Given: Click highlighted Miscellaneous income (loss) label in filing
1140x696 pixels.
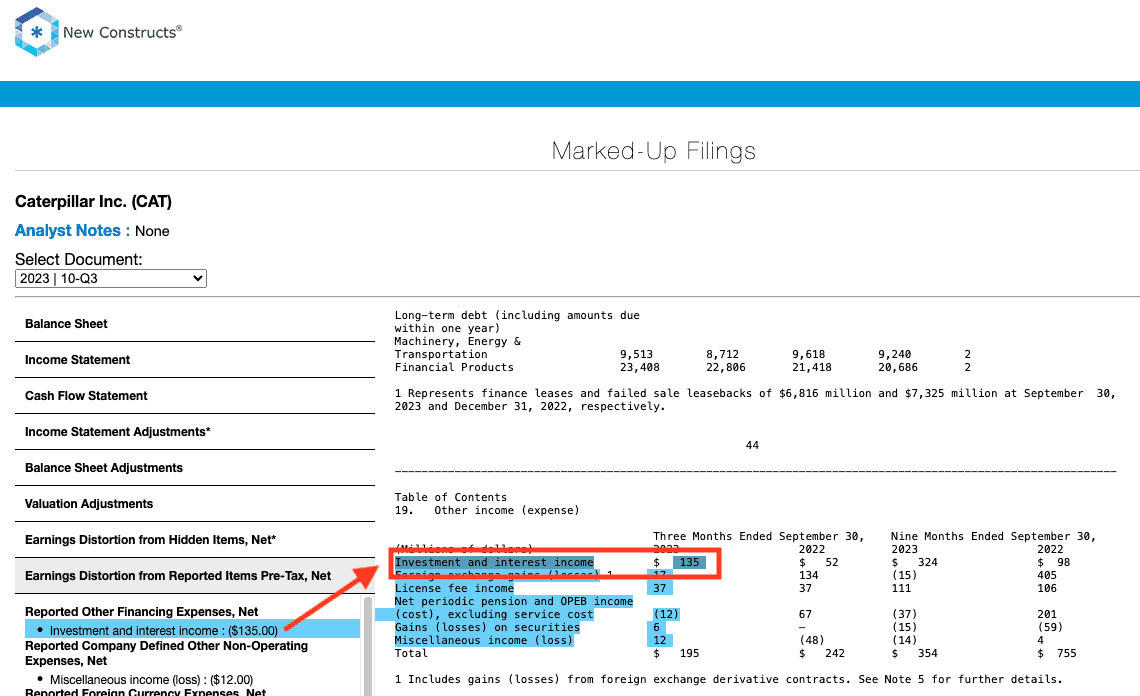Looking at the screenshot, I should coord(484,641).
